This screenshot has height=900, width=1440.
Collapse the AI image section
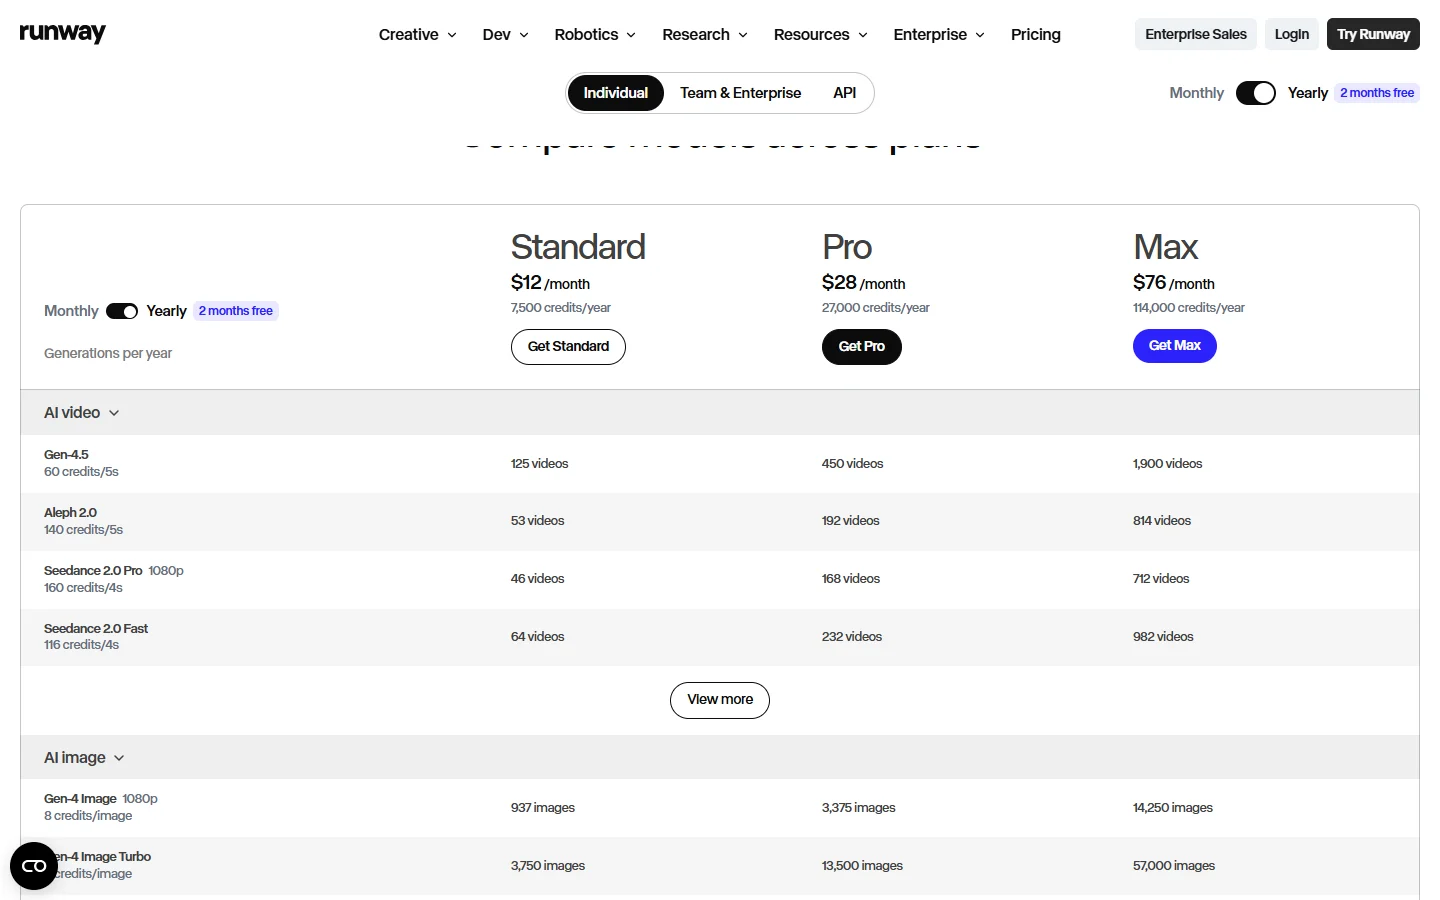pyautogui.click(x=85, y=757)
